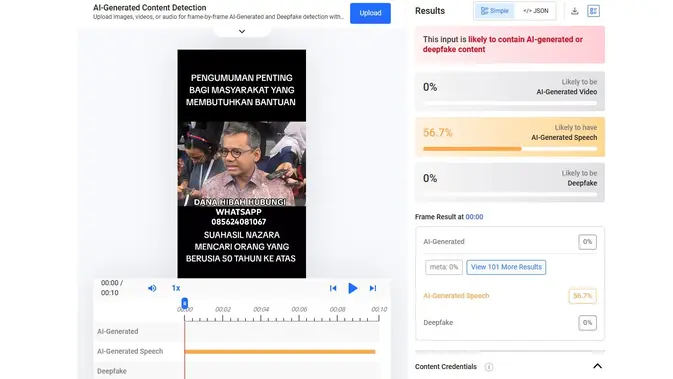
Task: Open the blue report icon beside download
Action: 594,11
